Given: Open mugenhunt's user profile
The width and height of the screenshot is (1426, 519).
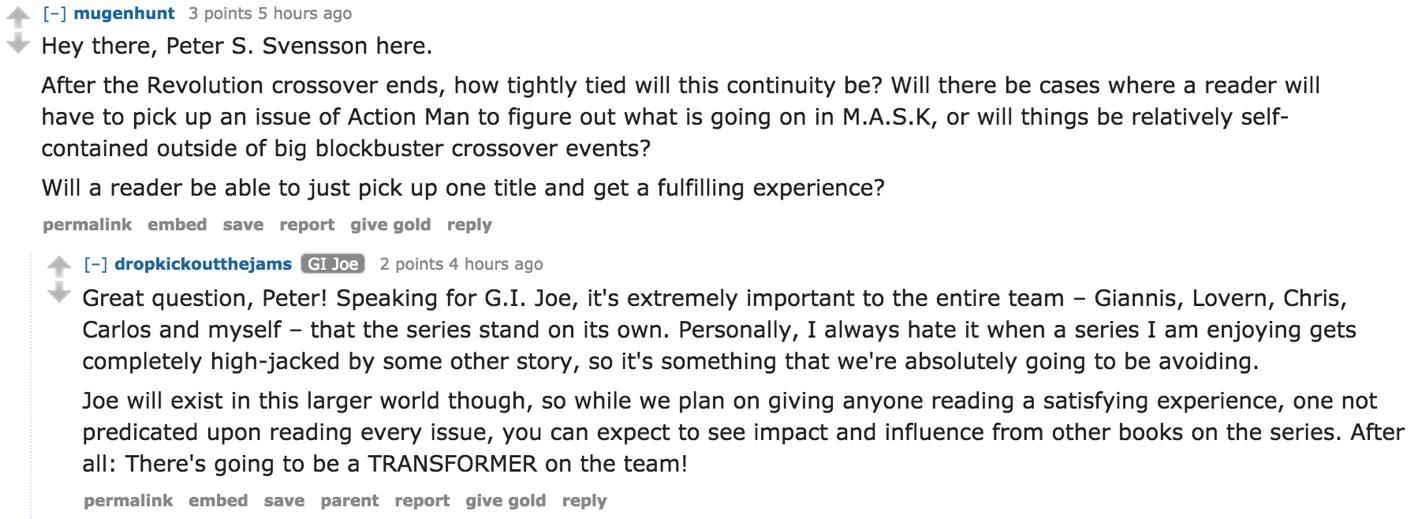Looking at the screenshot, I should 124,14.
